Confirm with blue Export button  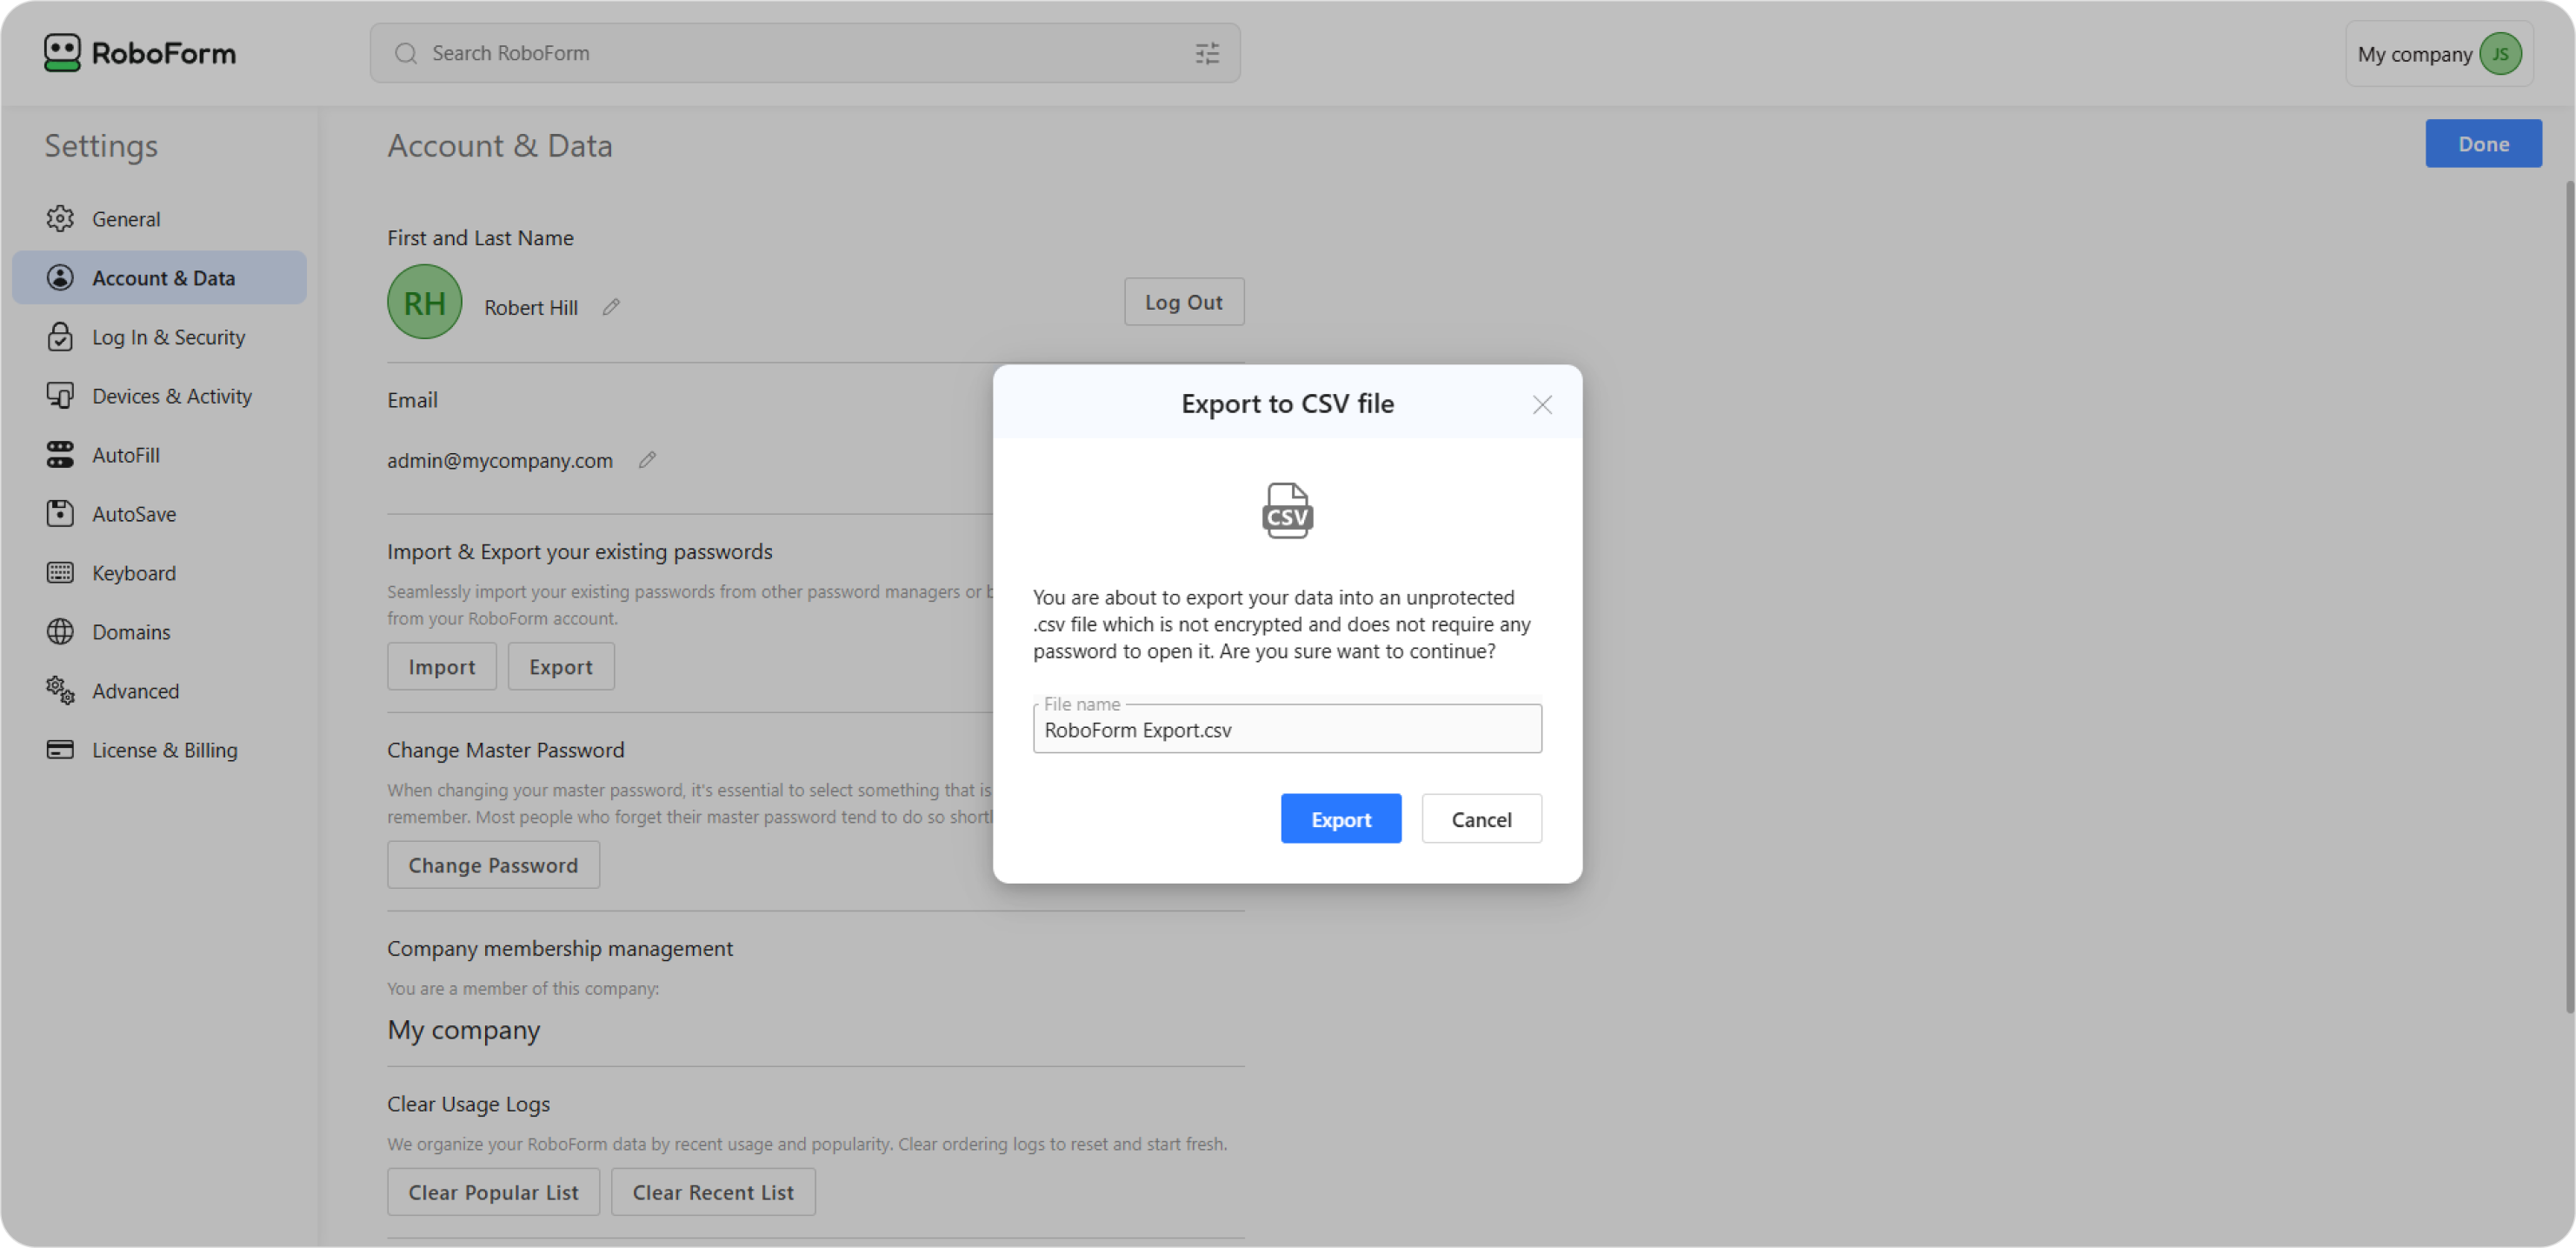coord(1341,819)
